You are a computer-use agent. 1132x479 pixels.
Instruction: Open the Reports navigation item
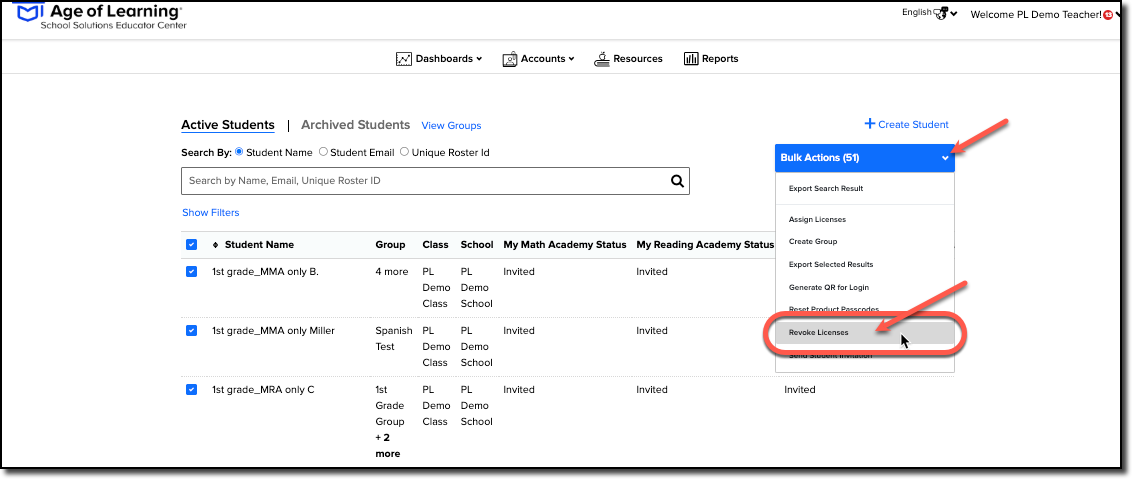tap(711, 59)
